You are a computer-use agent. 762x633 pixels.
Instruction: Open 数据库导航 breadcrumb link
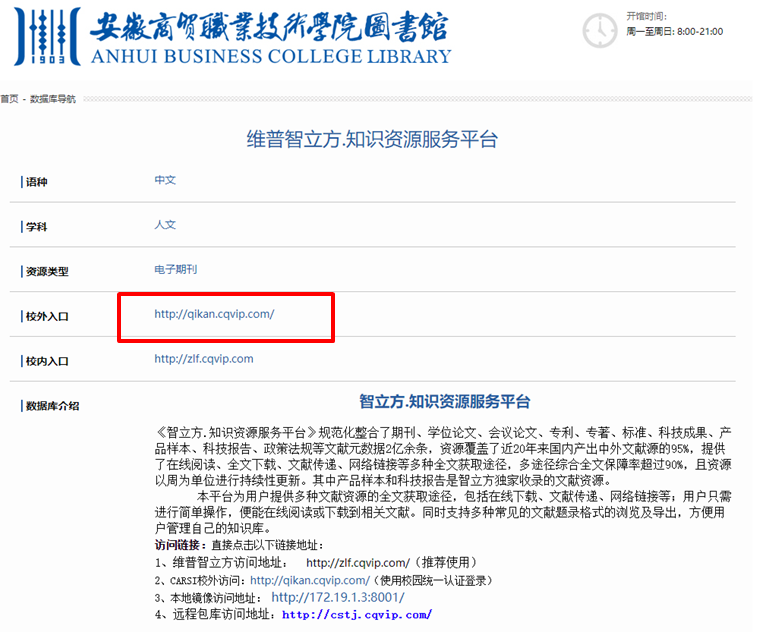[53, 99]
